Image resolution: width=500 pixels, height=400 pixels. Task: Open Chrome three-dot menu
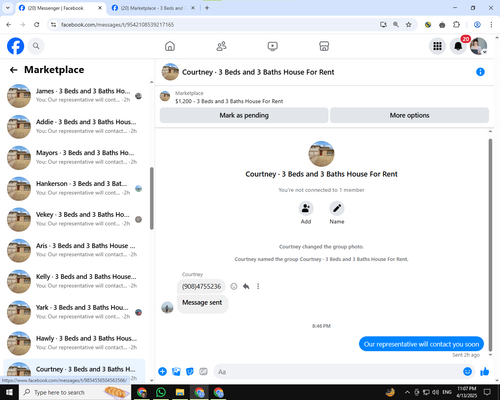[491, 25]
